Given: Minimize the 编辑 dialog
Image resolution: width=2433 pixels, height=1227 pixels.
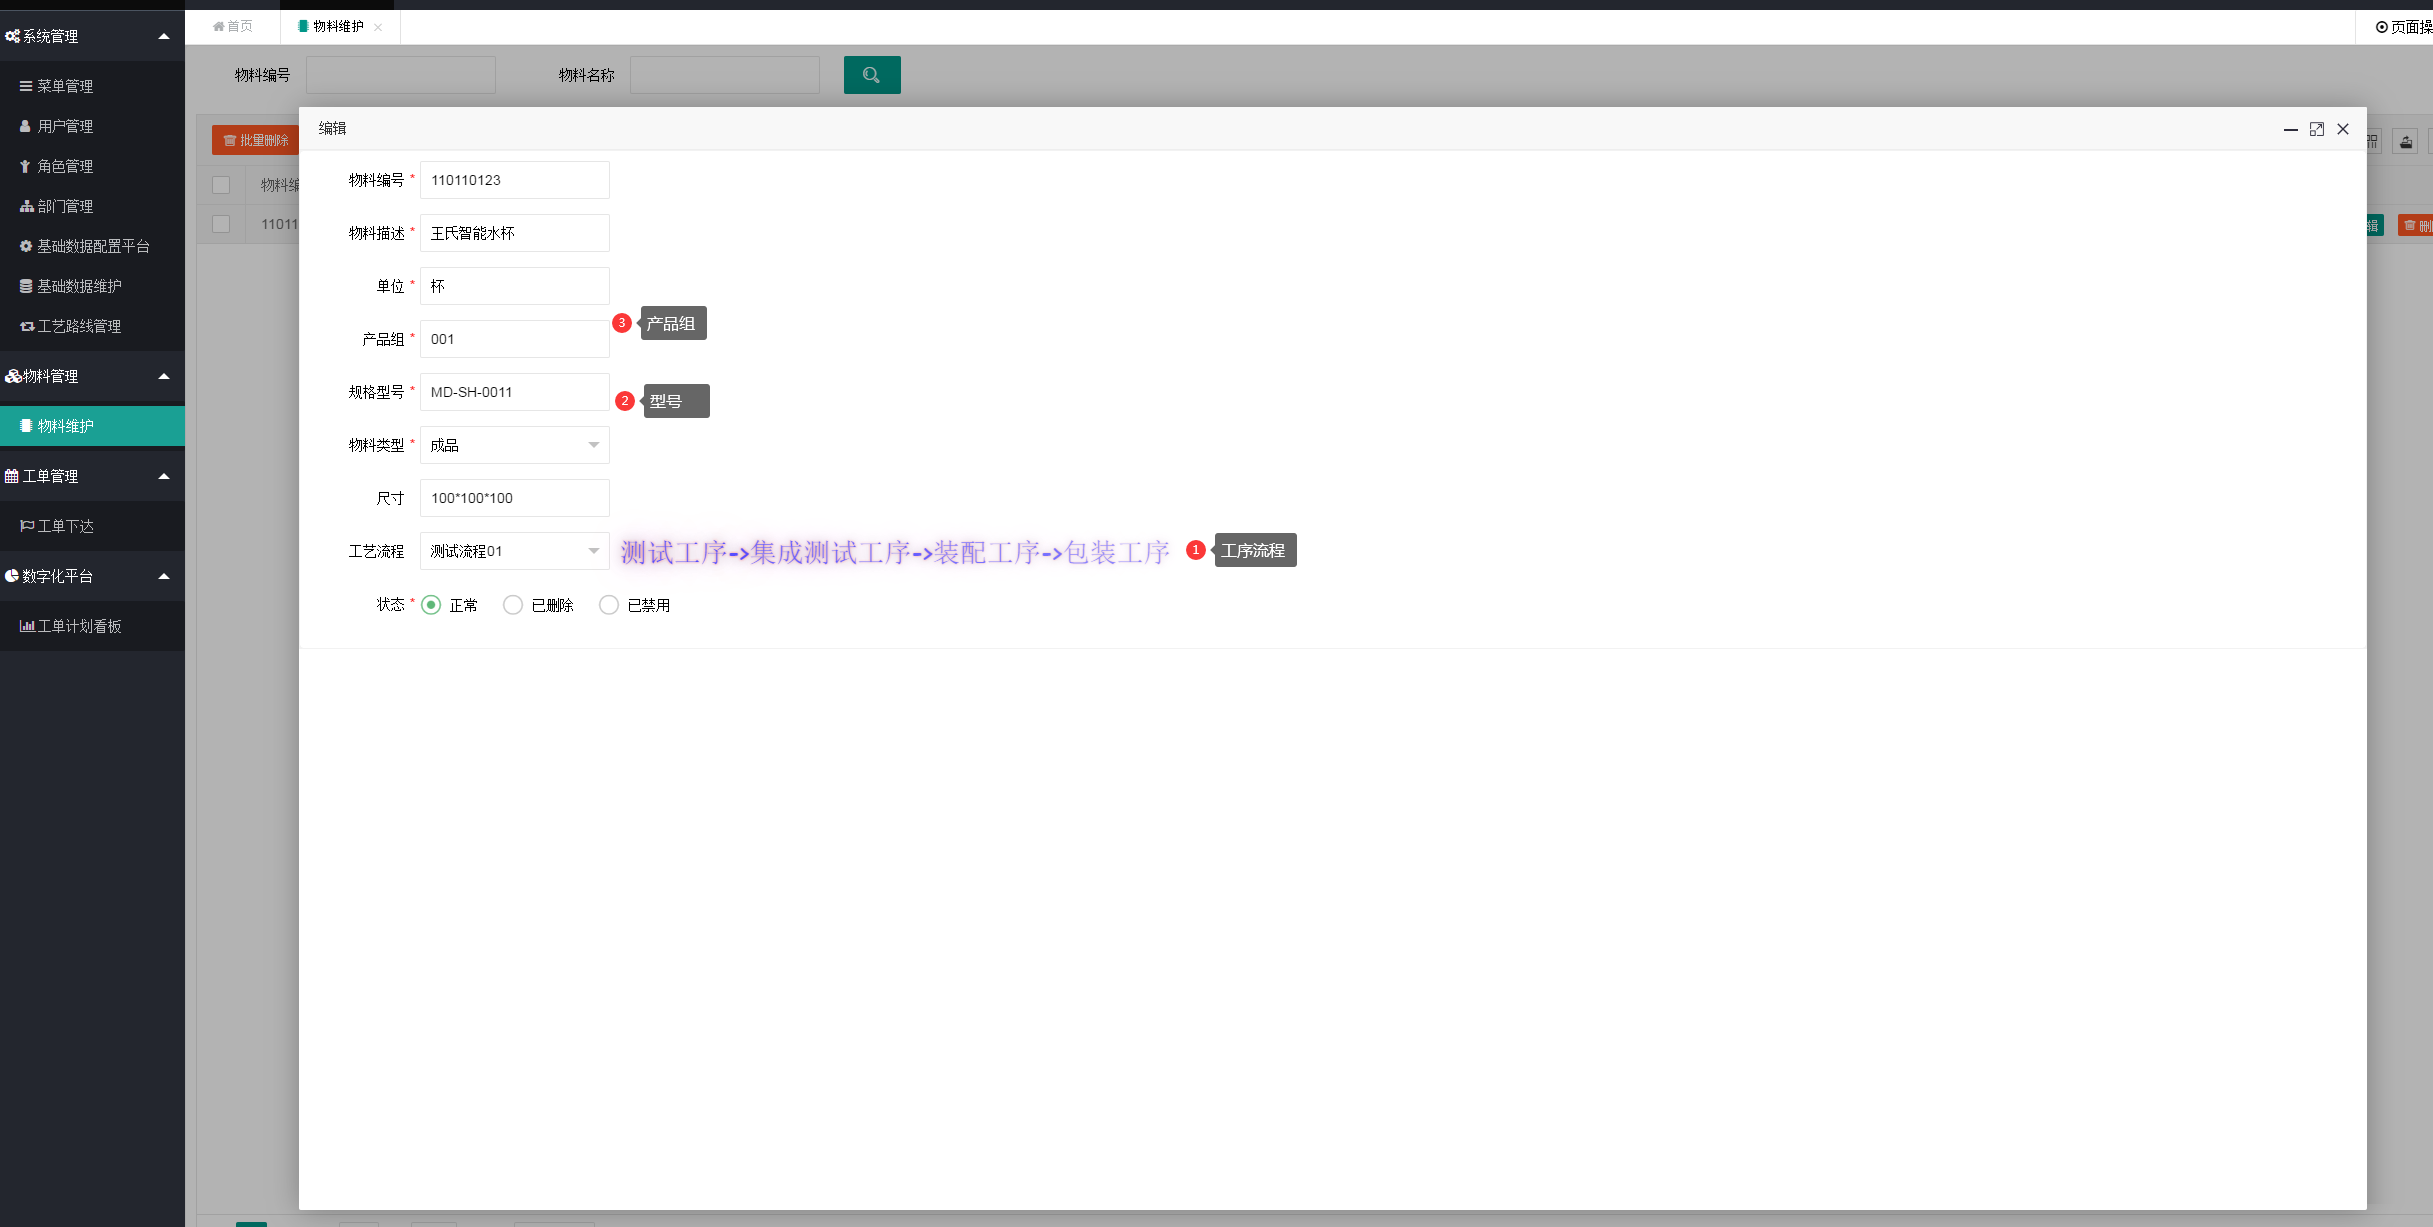Looking at the screenshot, I should point(2291,129).
